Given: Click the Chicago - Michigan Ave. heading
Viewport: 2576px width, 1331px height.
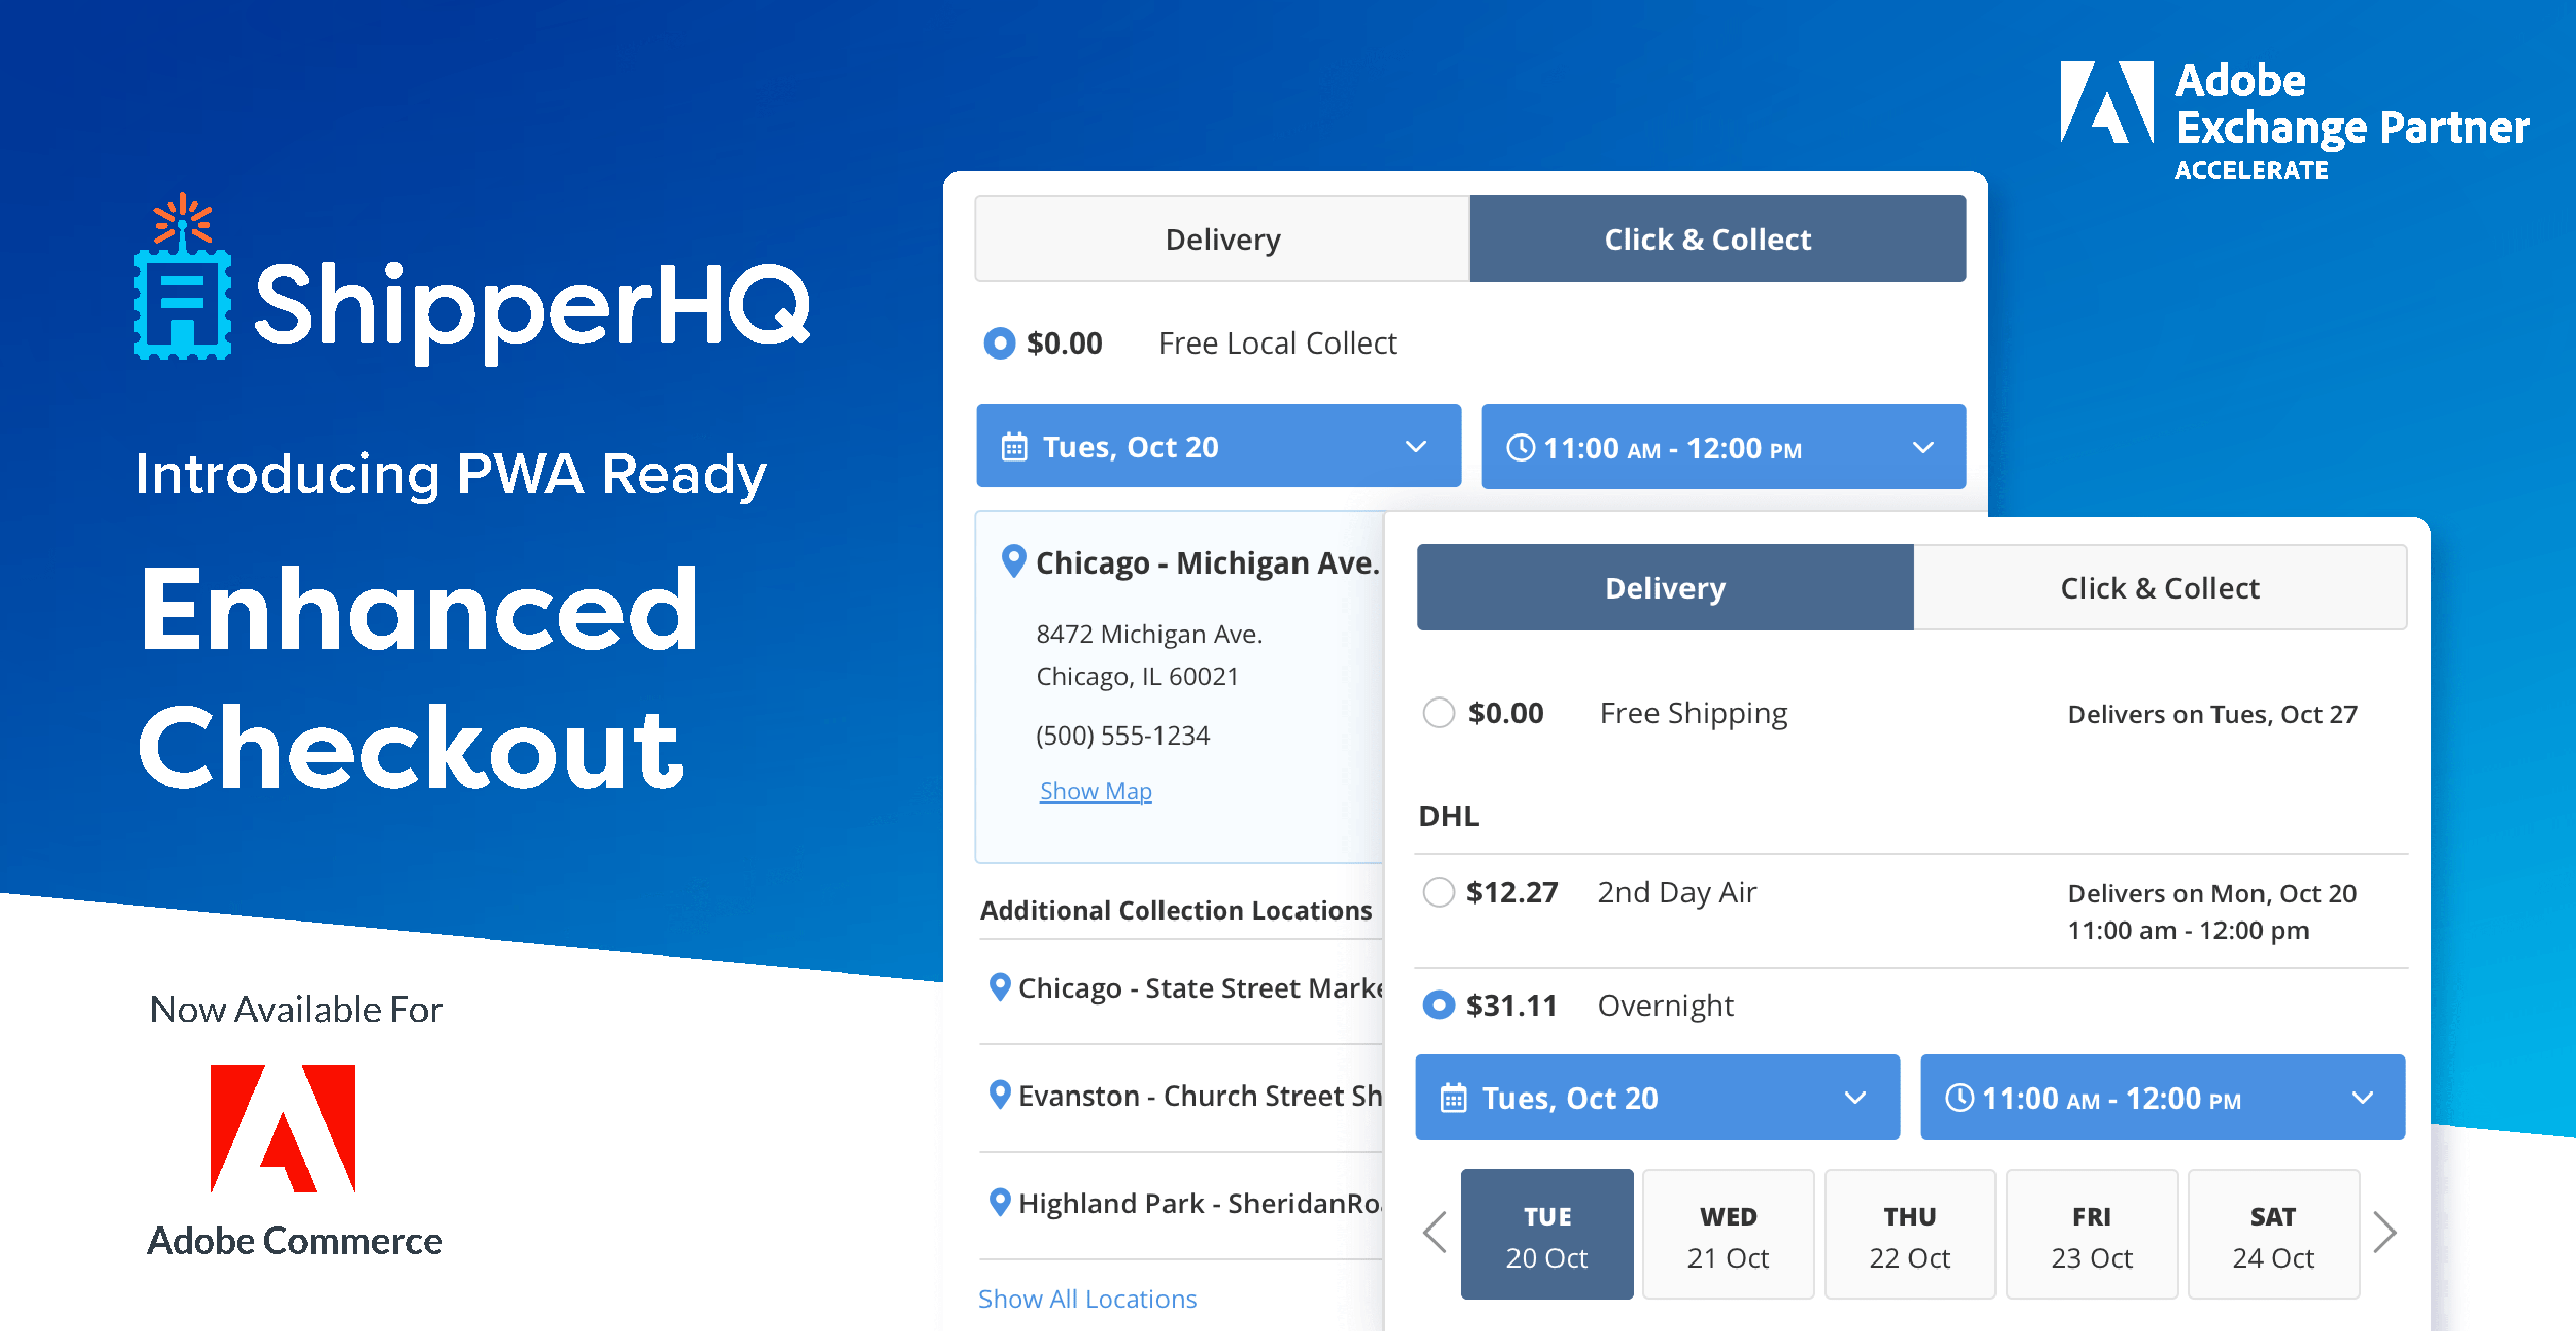Looking at the screenshot, I should [x=1207, y=562].
